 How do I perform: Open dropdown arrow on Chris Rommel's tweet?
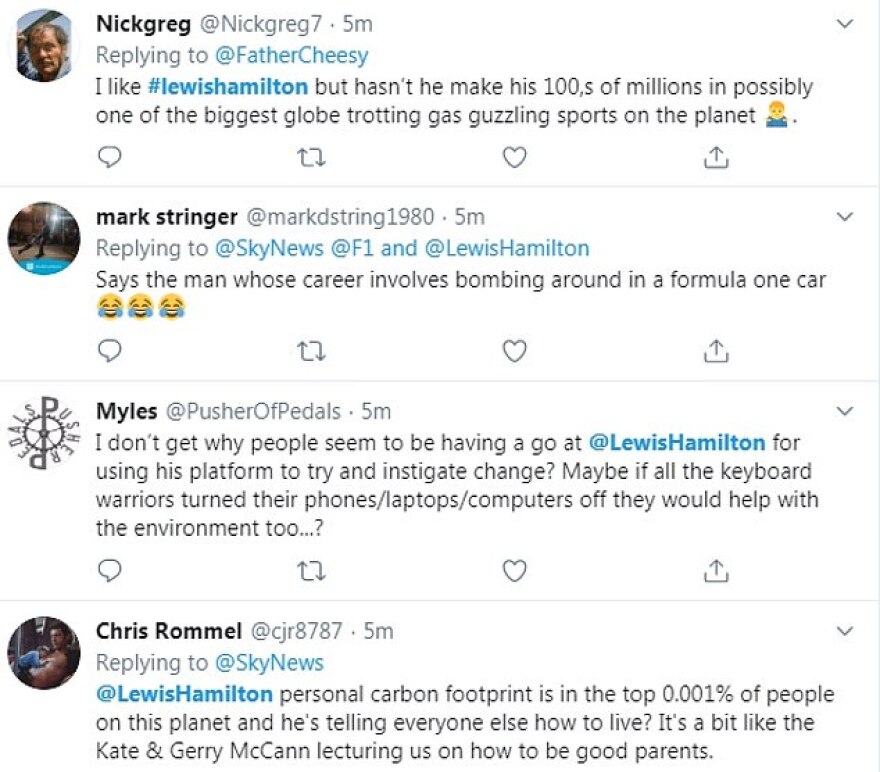point(845,631)
